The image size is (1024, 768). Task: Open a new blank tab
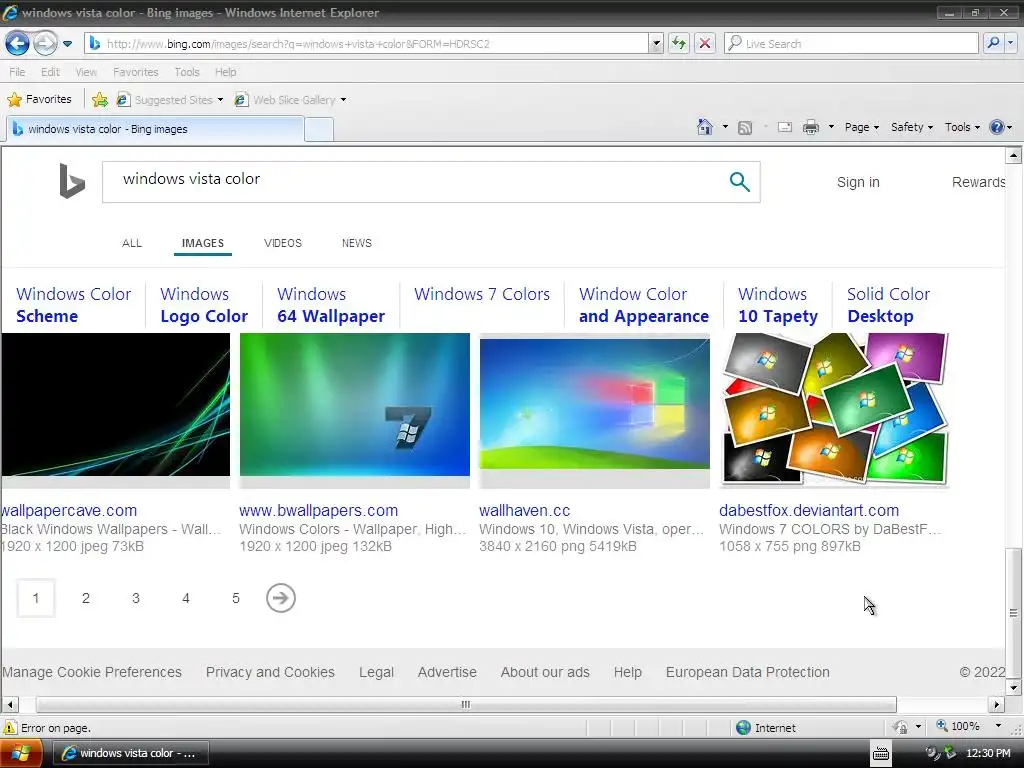pyautogui.click(x=319, y=129)
